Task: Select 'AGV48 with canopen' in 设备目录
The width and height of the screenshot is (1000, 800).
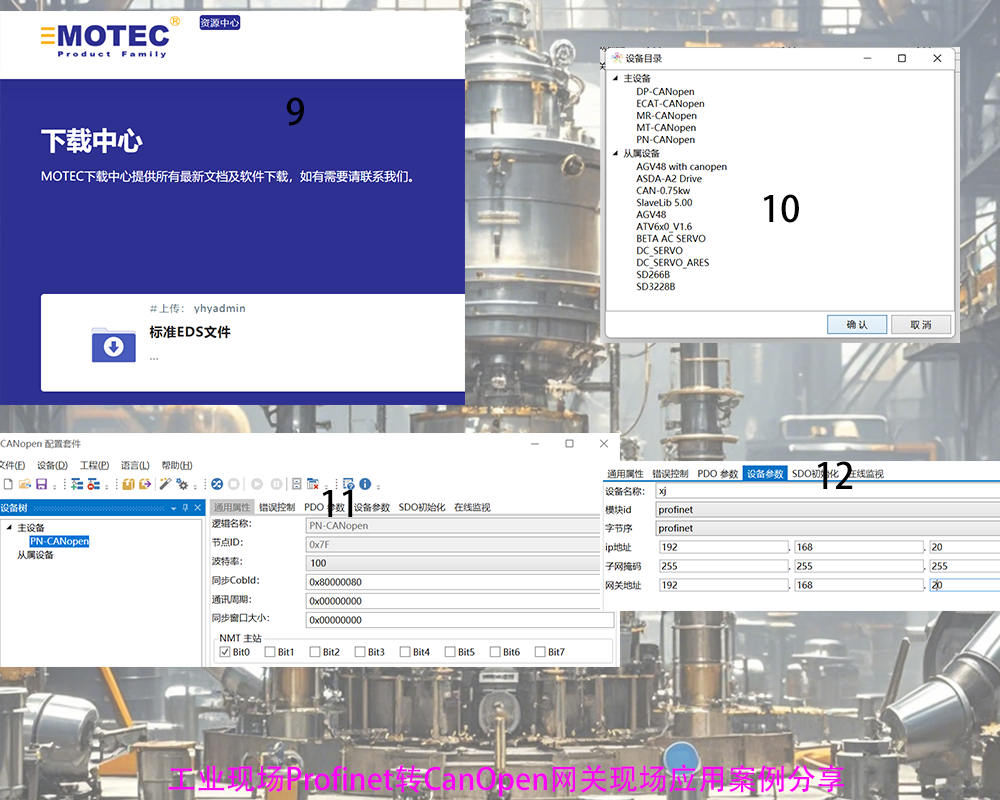Action: pyautogui.click(x=681, y=167)
